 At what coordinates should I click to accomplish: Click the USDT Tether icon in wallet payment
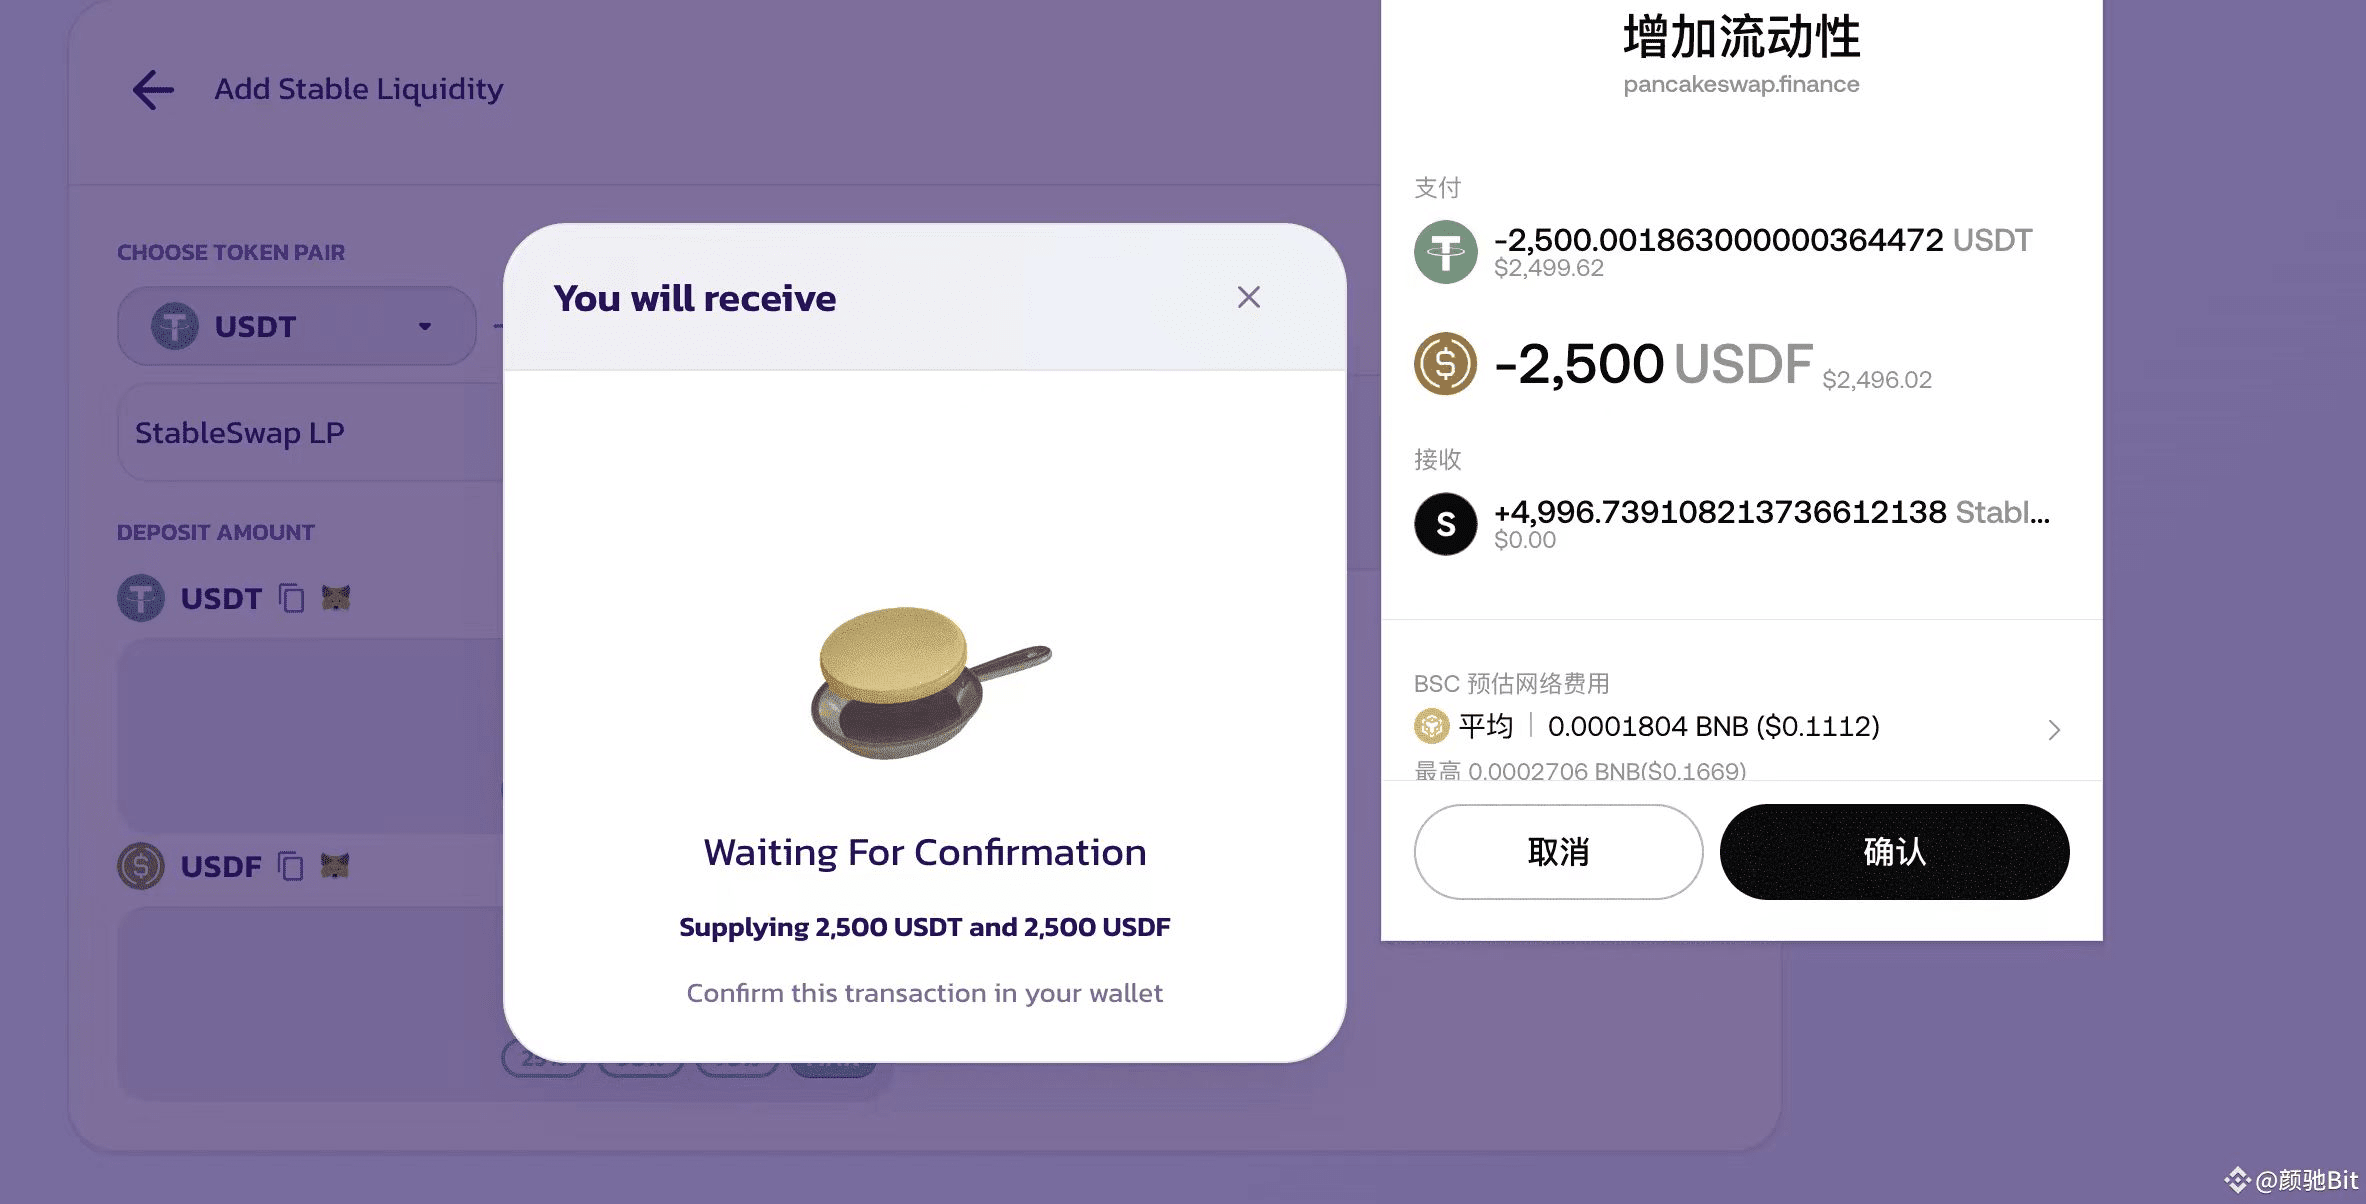coord(1445,252)
